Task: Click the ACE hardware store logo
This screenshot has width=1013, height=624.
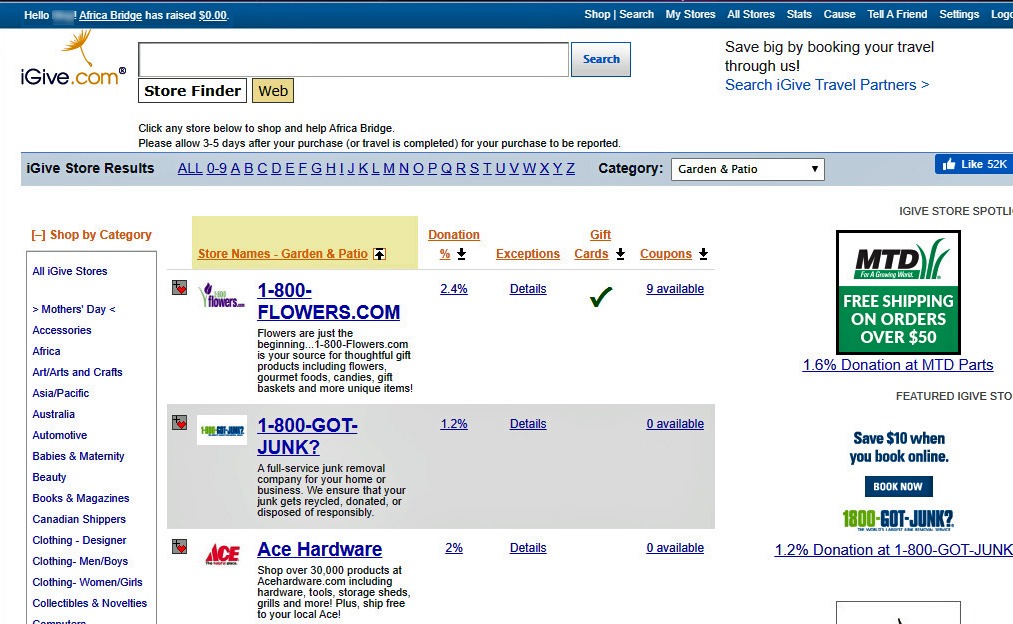Action: pyautogui.click(x=222, y=554)
